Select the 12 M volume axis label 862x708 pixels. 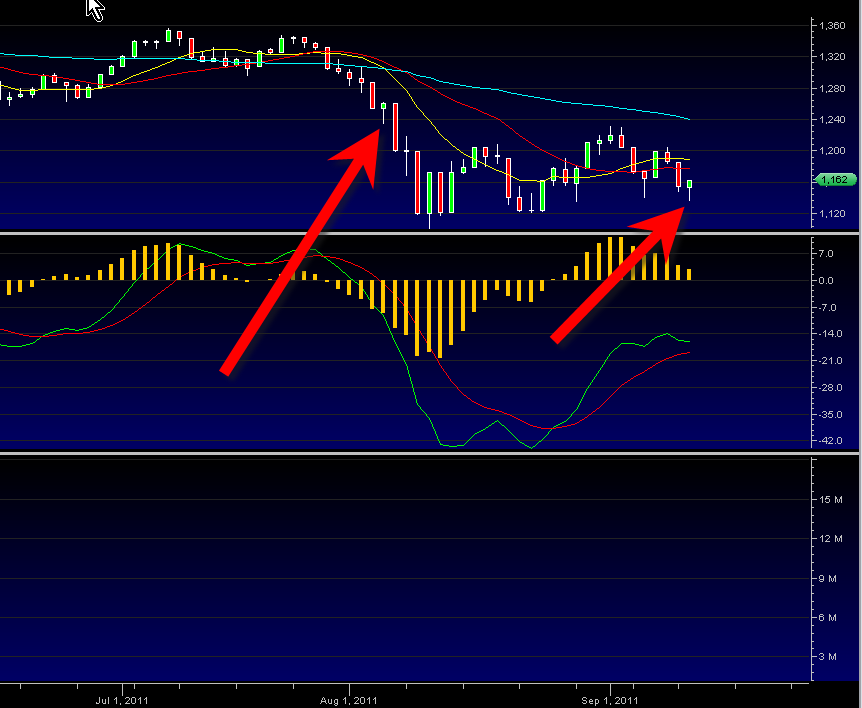click(831, 539)
